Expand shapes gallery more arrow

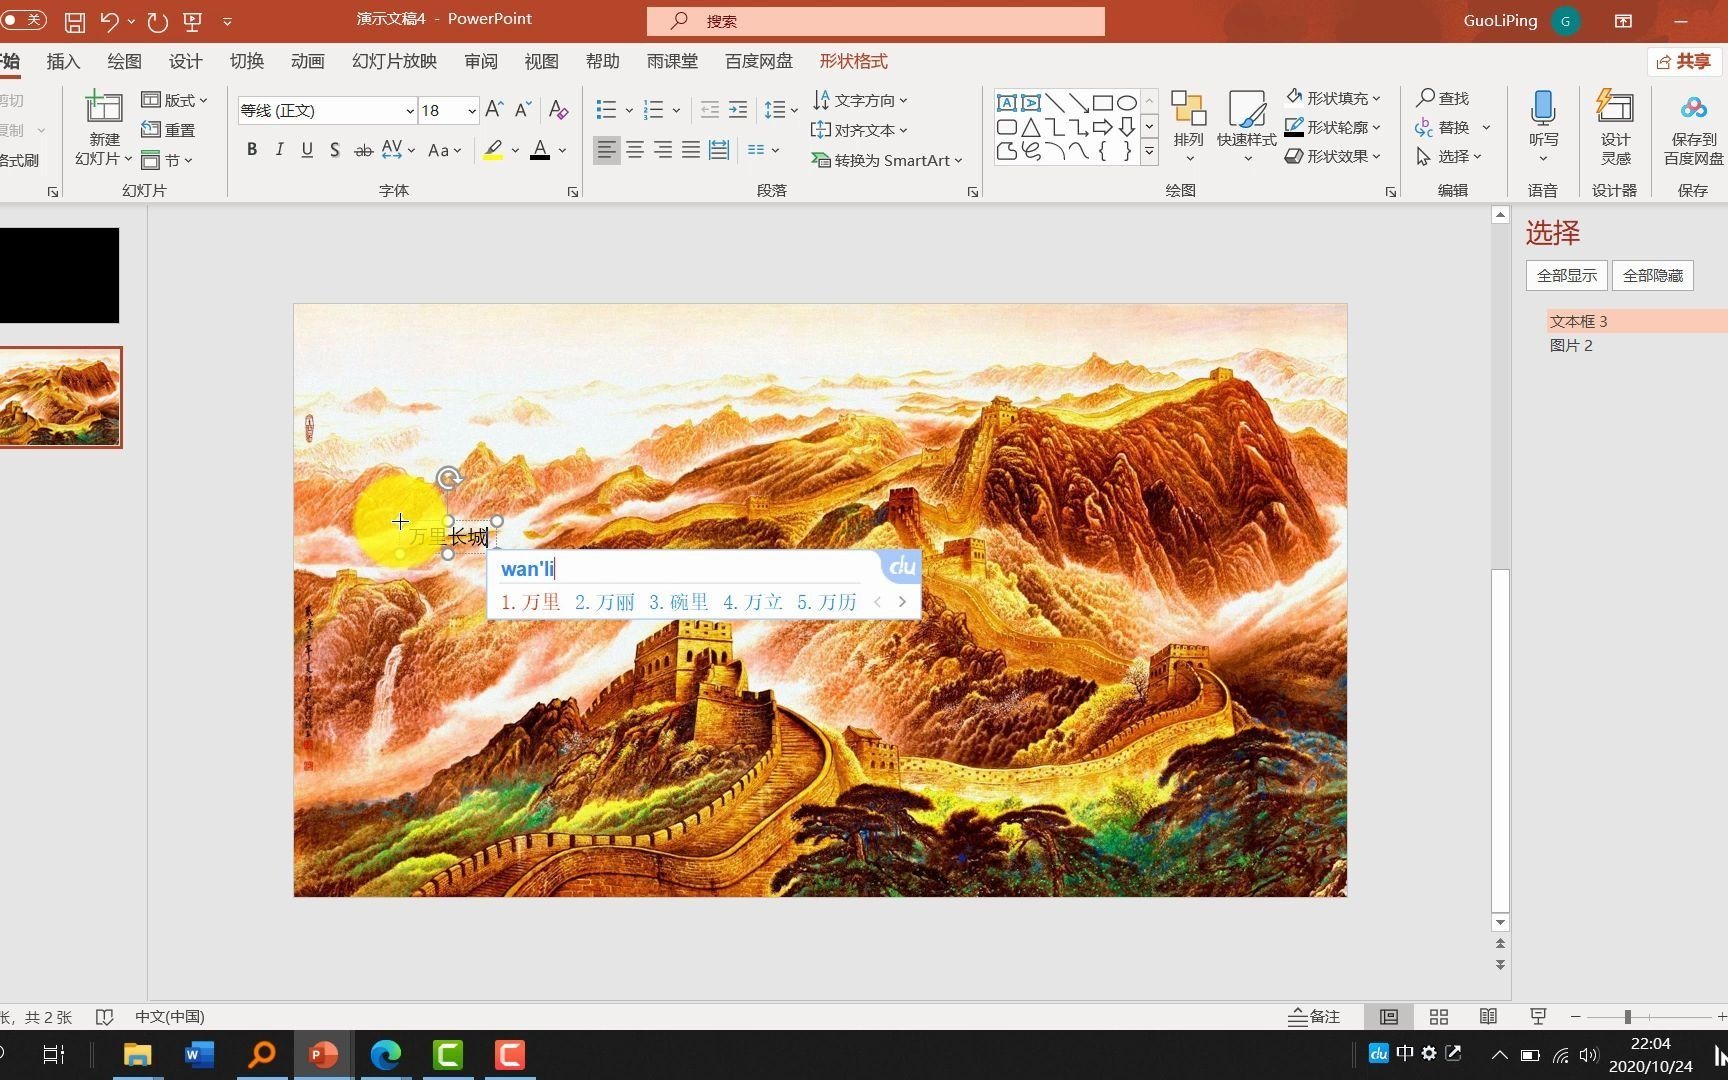tap(1150, 152)
